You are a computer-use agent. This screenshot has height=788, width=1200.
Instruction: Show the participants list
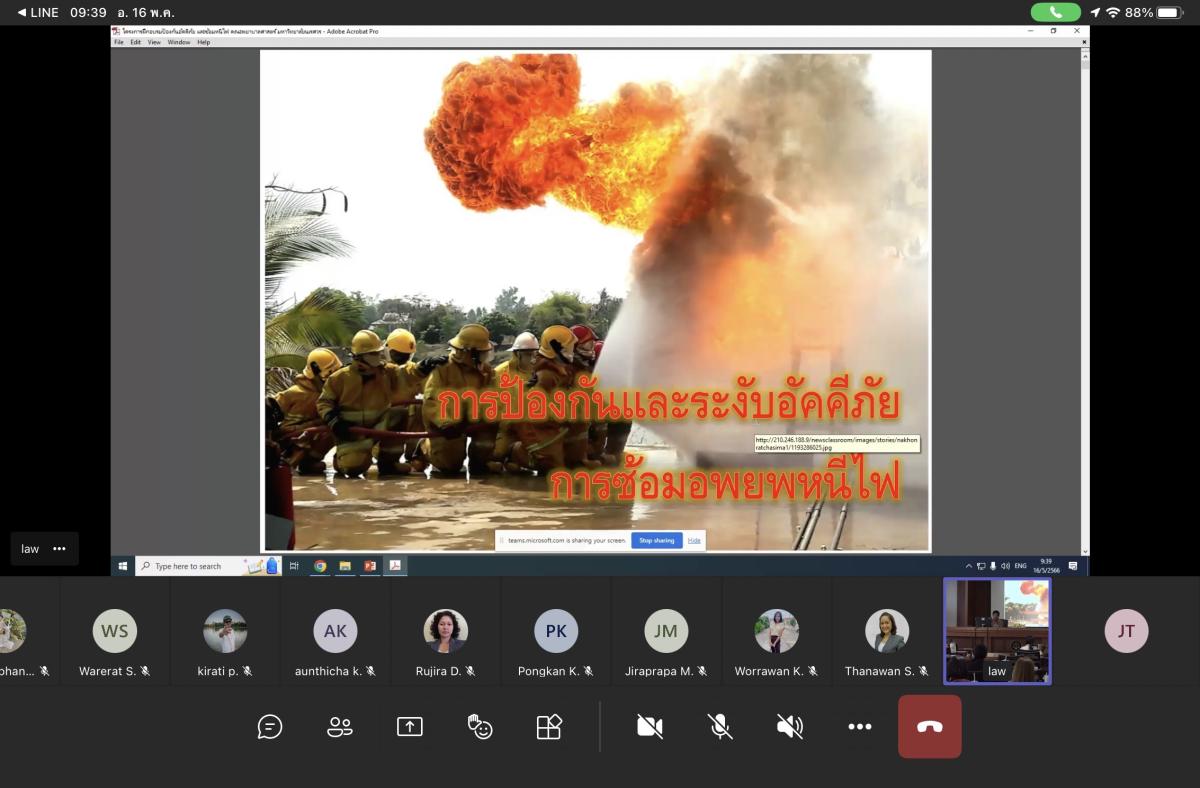tap(340, 727)
